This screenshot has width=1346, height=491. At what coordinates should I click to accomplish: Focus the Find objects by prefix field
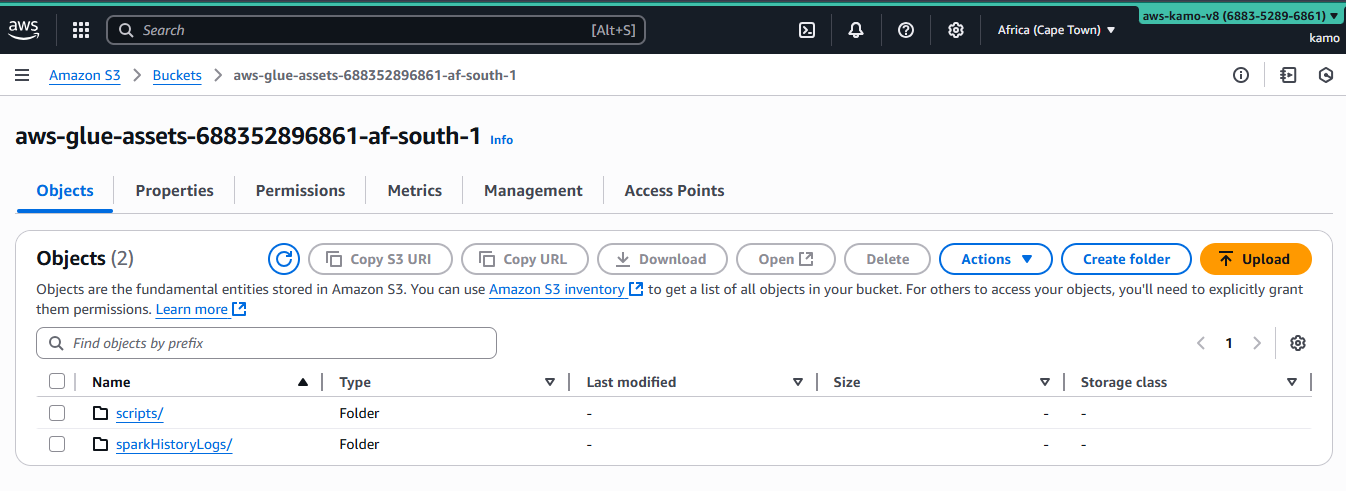[x=266, y=343]
